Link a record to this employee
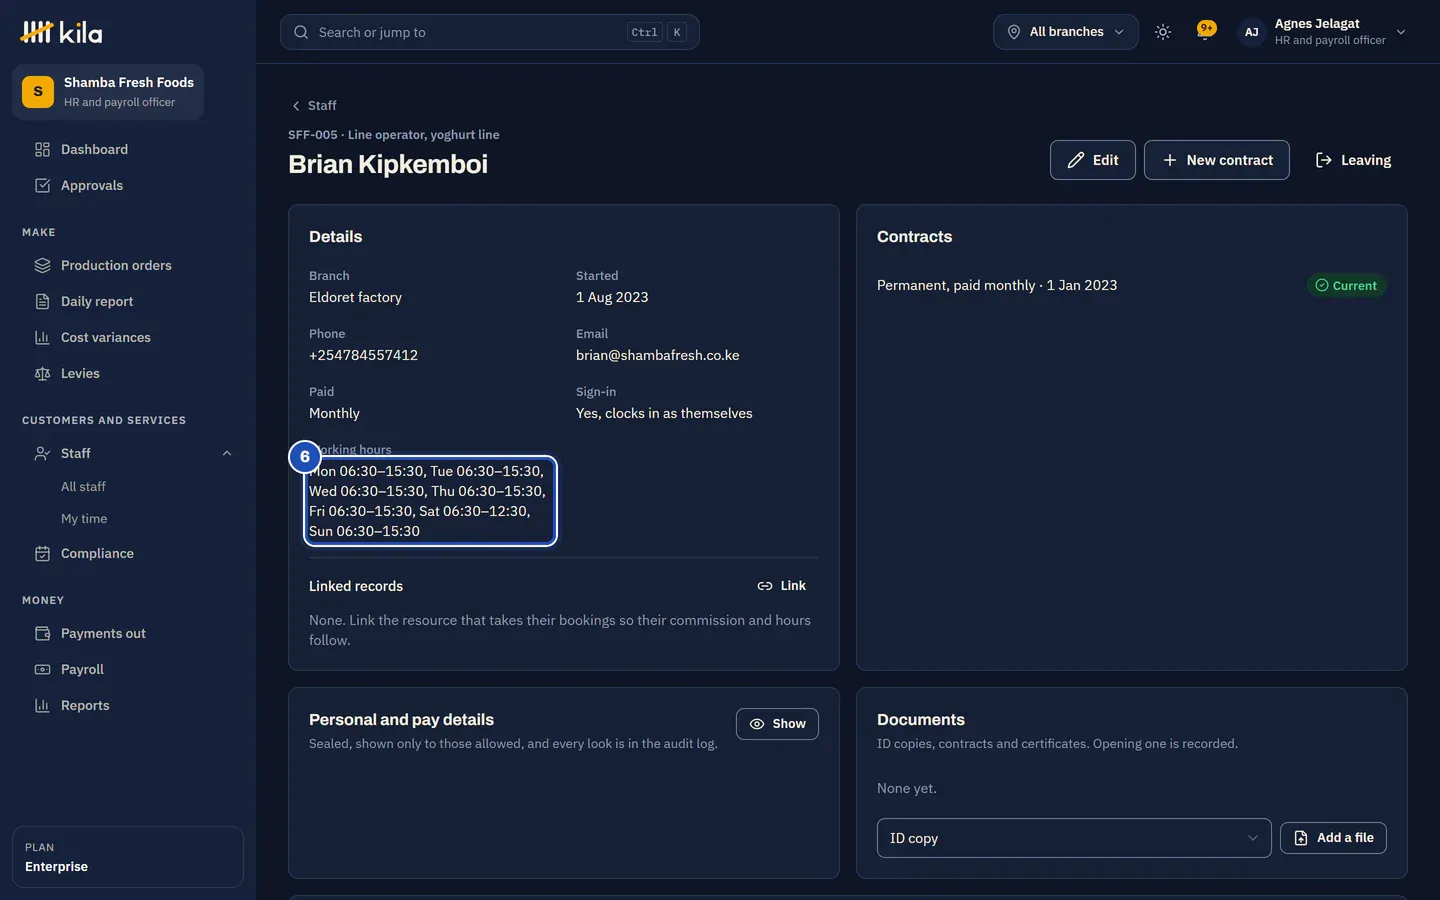This screenshot has width=1440, height=900. coord(782,586)
